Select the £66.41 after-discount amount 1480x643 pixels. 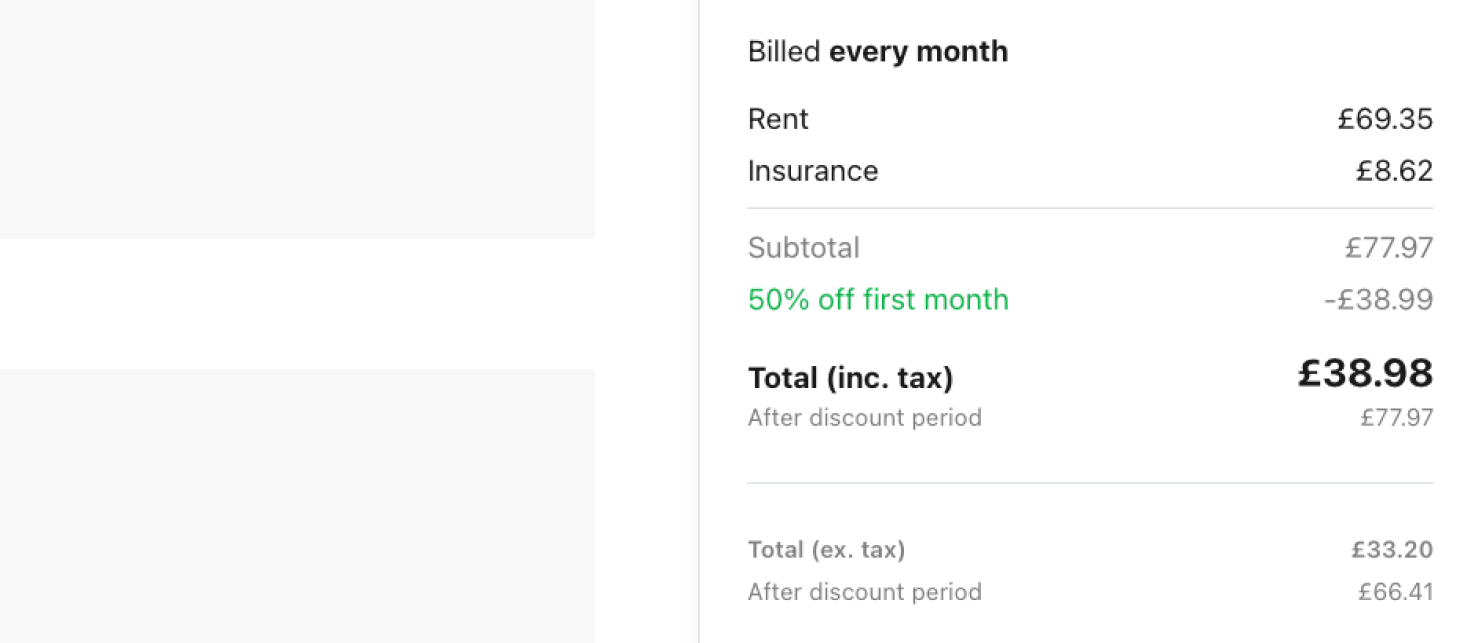click(1396, 591)
